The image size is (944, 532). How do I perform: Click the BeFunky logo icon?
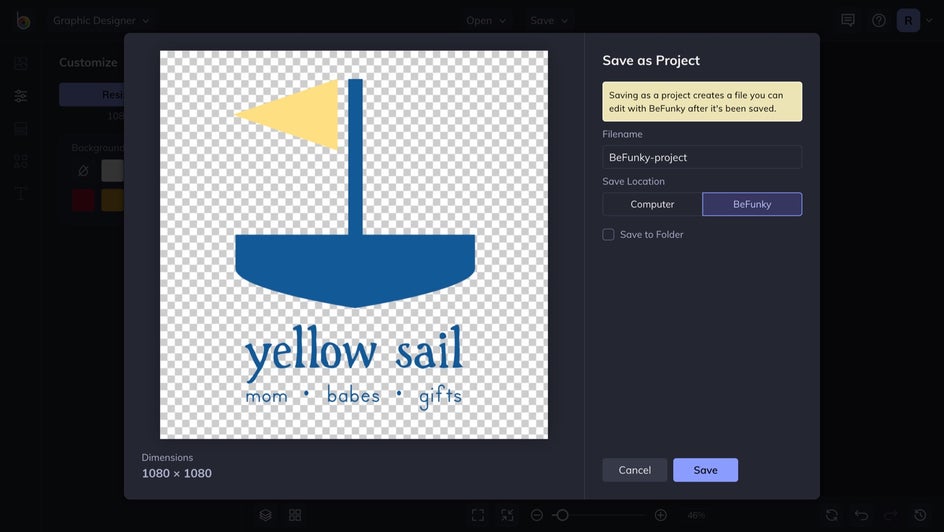point(22,20)
